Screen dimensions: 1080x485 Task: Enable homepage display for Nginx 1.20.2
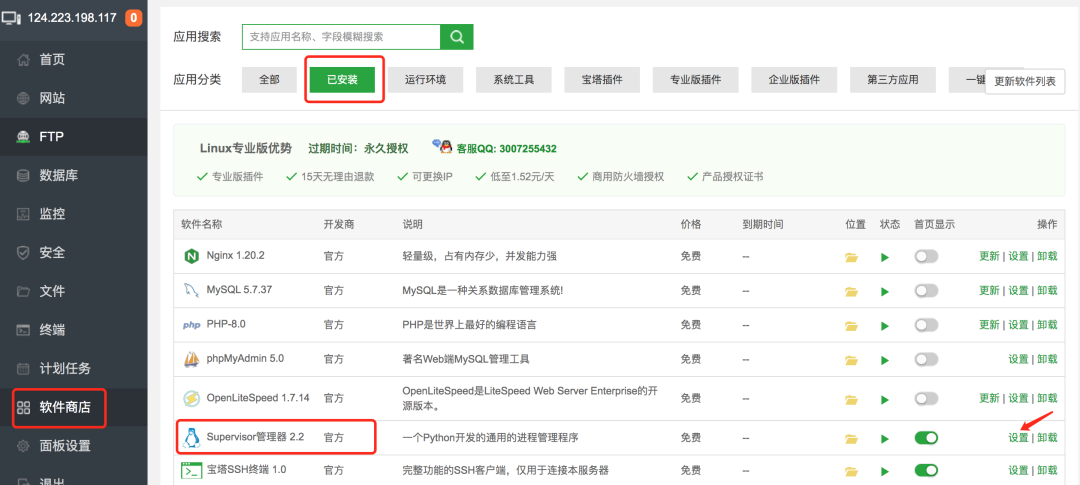point(926,256)
